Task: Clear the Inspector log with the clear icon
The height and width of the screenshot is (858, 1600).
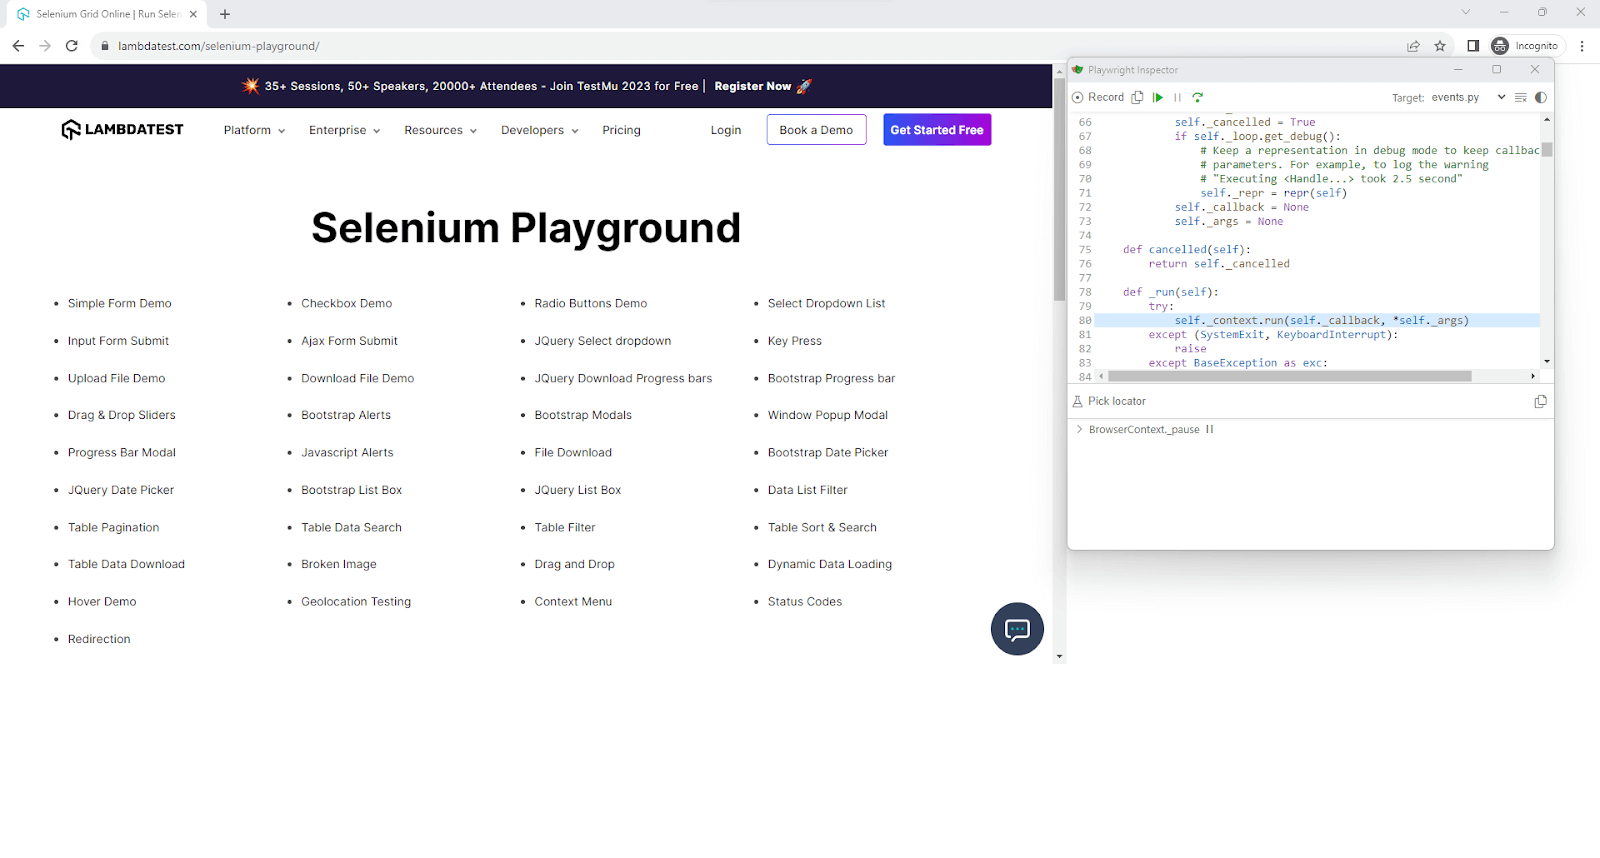Action: click(1521, 97)
